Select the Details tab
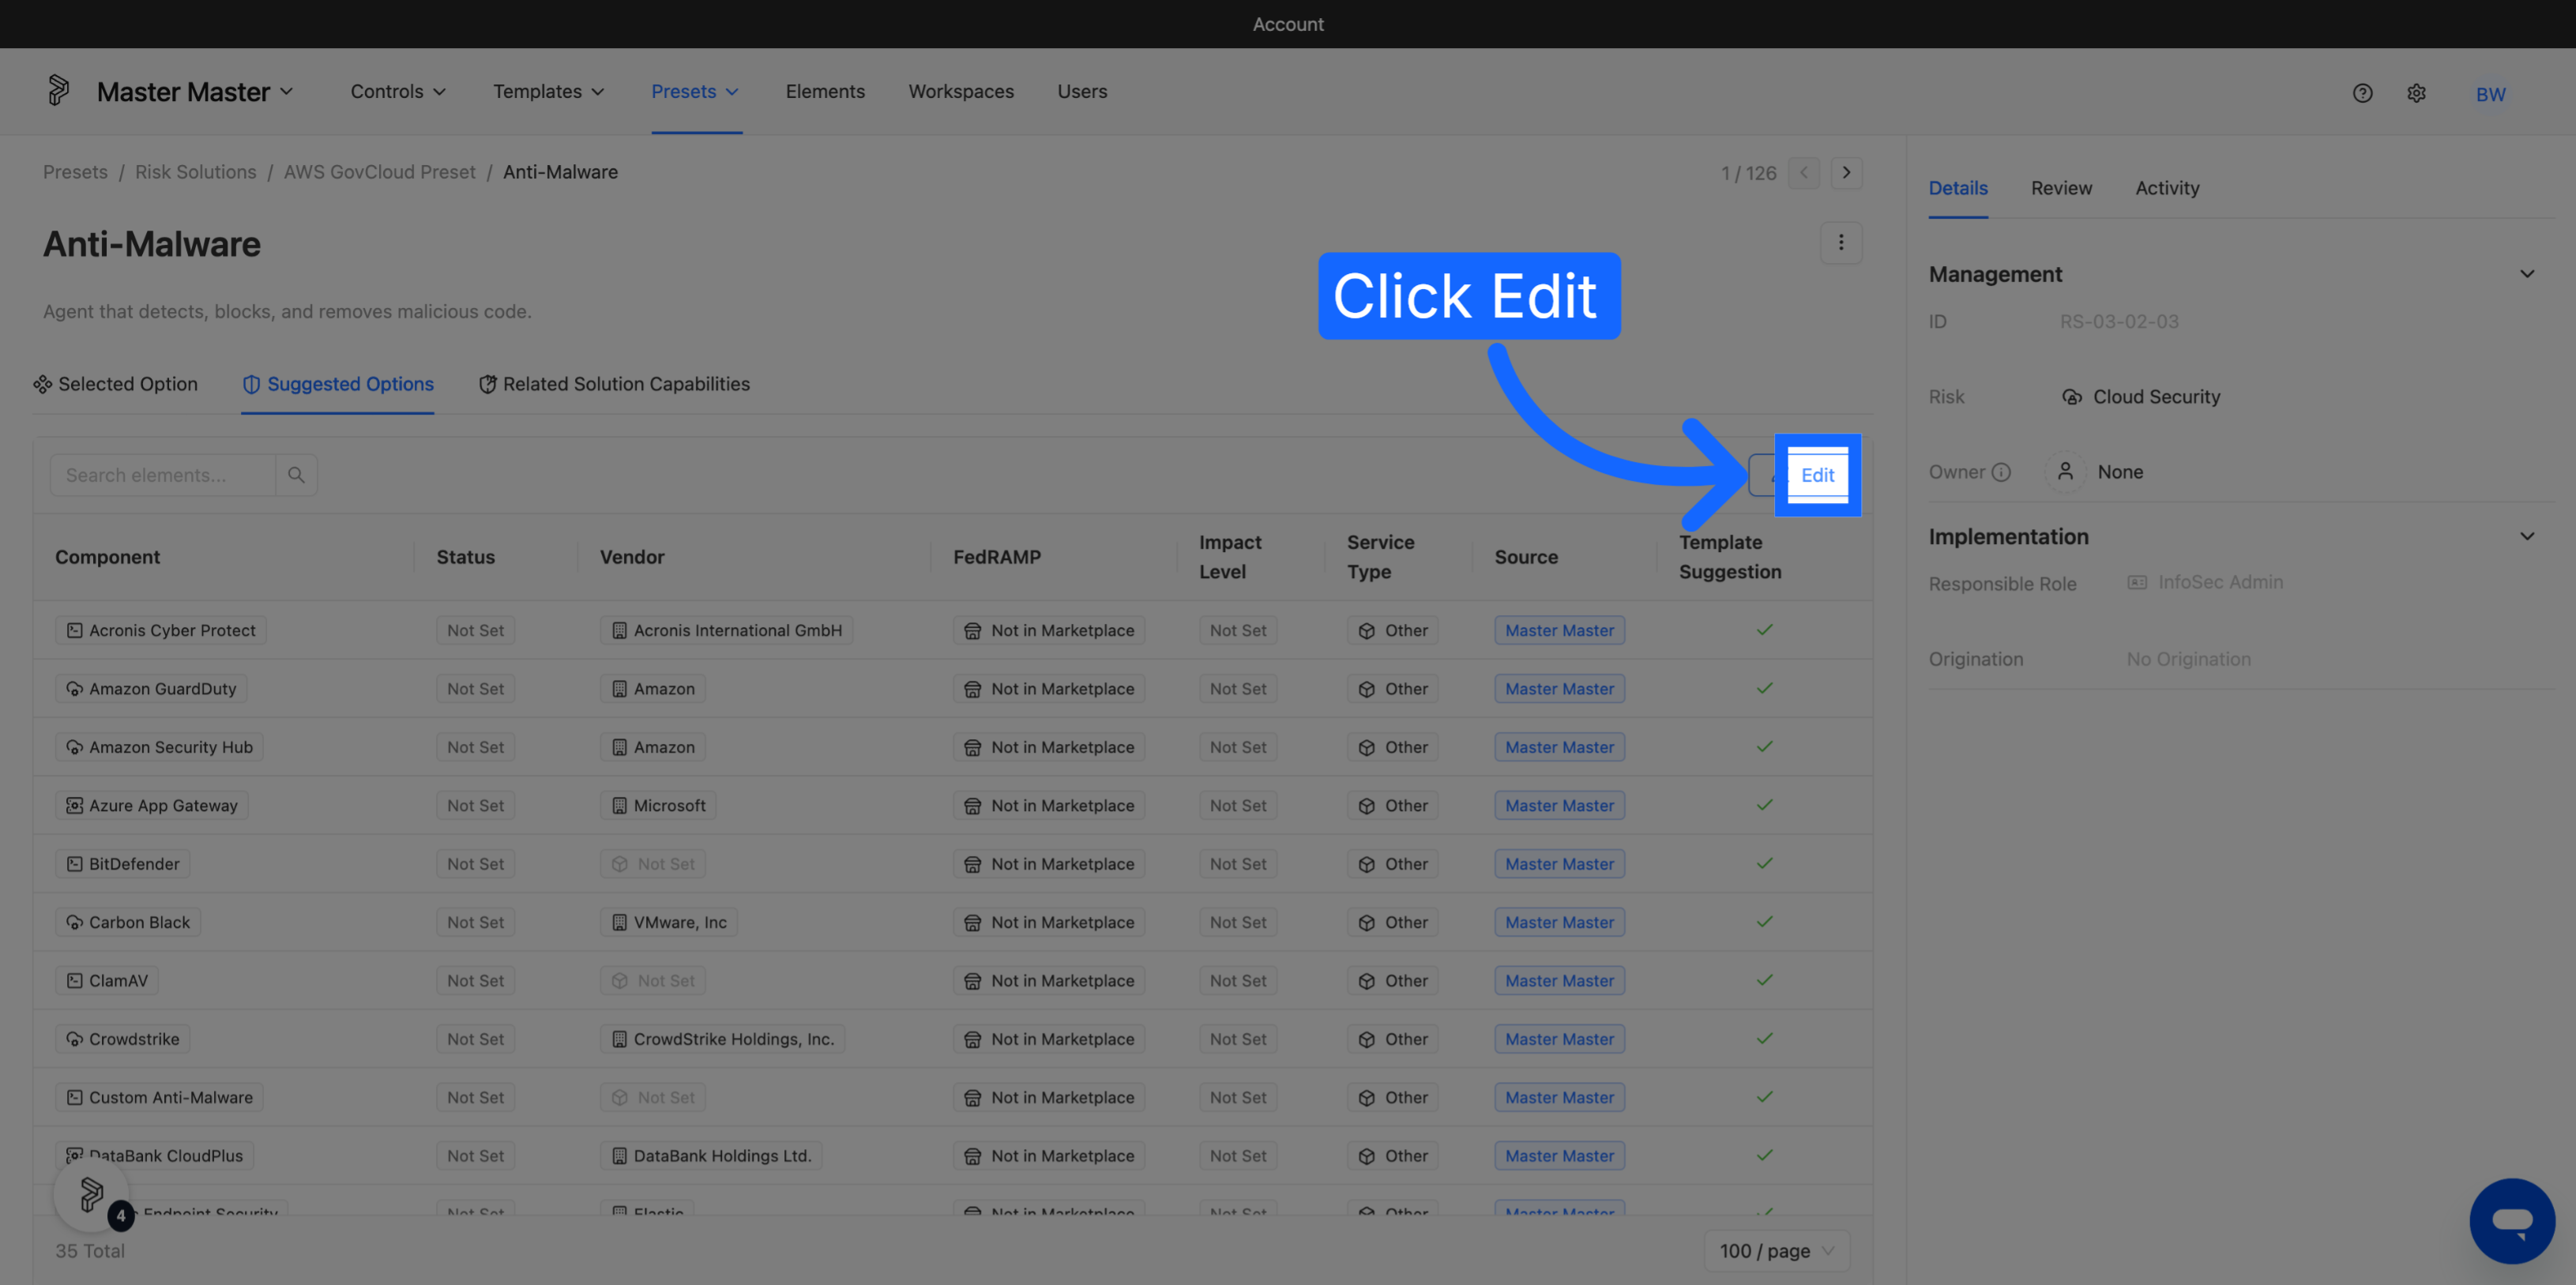 [1957, 188]
